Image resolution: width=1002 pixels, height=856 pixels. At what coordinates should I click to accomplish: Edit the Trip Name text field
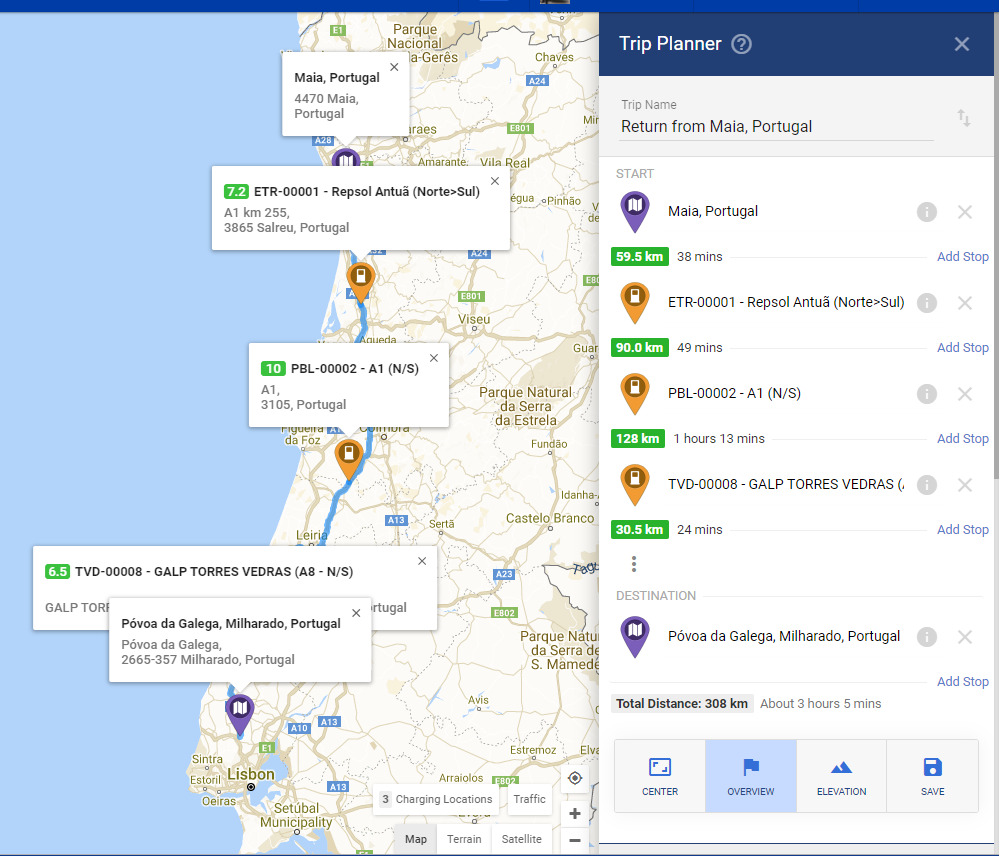[x=775, y=127]
